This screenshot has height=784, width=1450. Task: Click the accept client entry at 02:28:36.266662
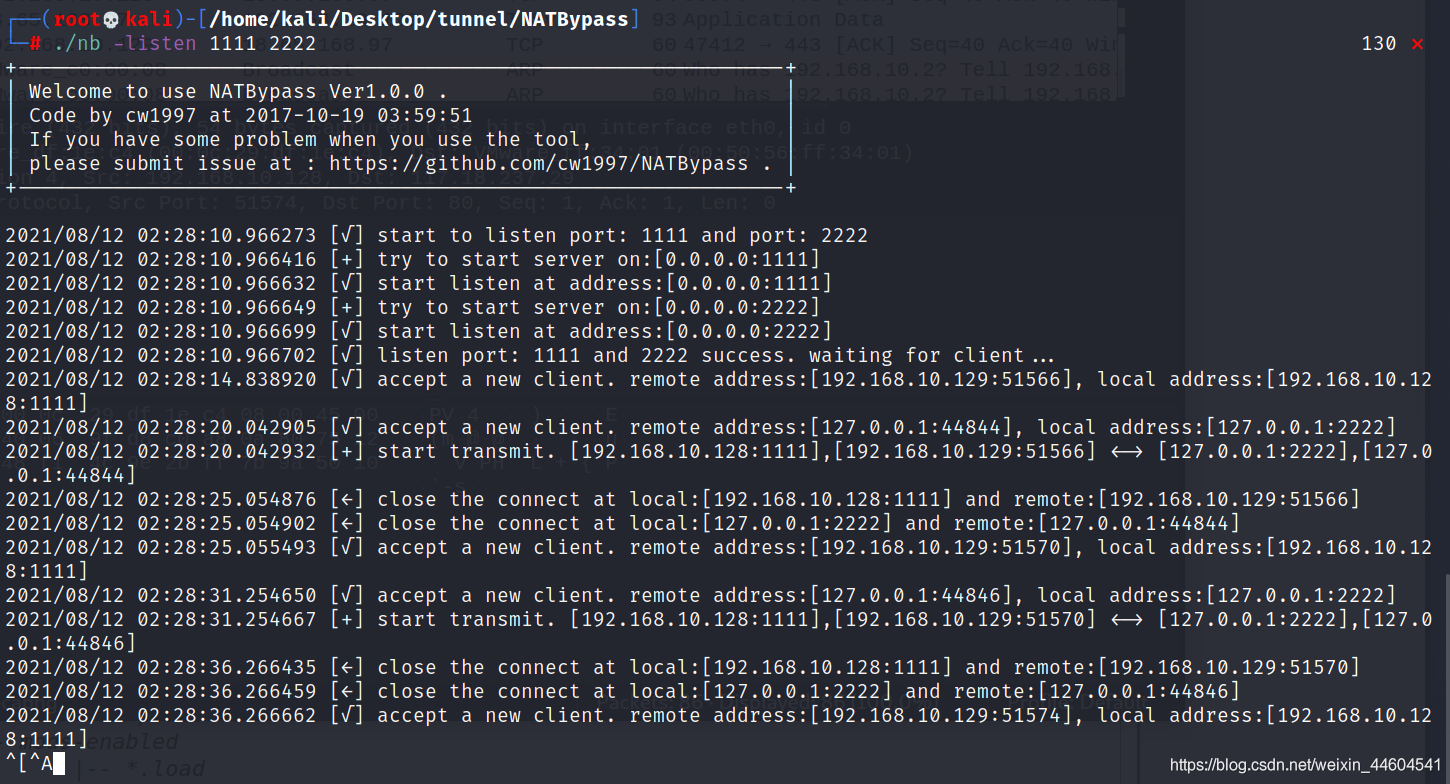click(x=719, y=728)
